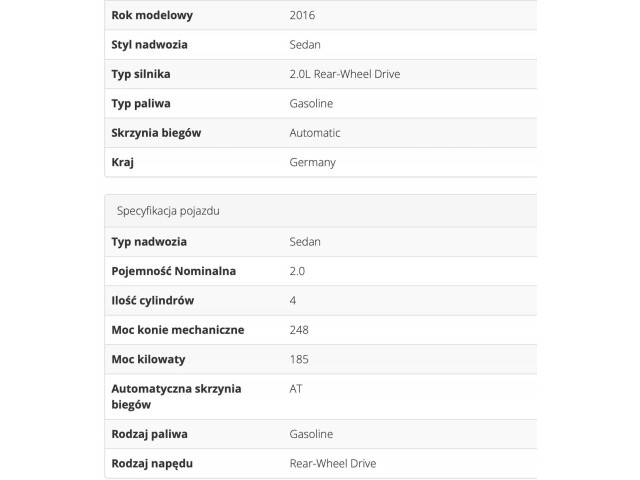Screen dimensions: 640x480
Task: Click the "Pojemność Nominalna" label
Action: point(173,271)
